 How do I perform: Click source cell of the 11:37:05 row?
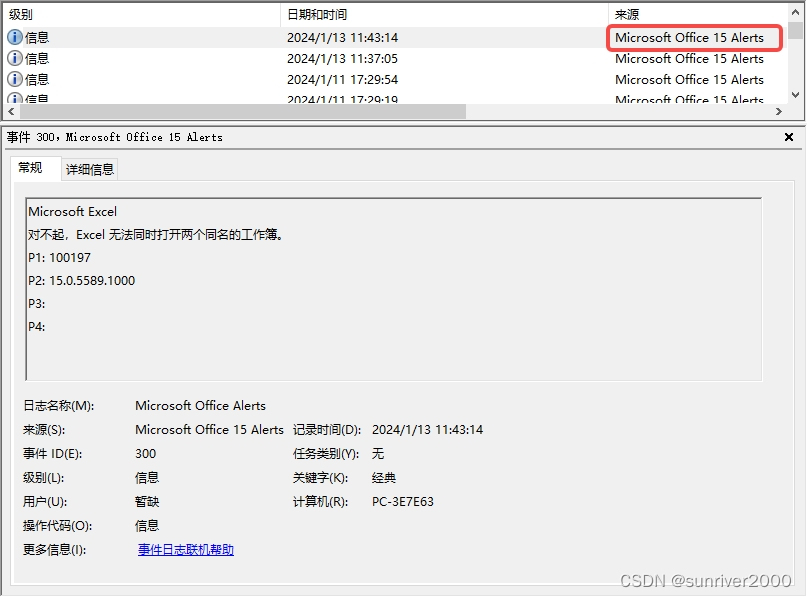[x=689, y=59]
